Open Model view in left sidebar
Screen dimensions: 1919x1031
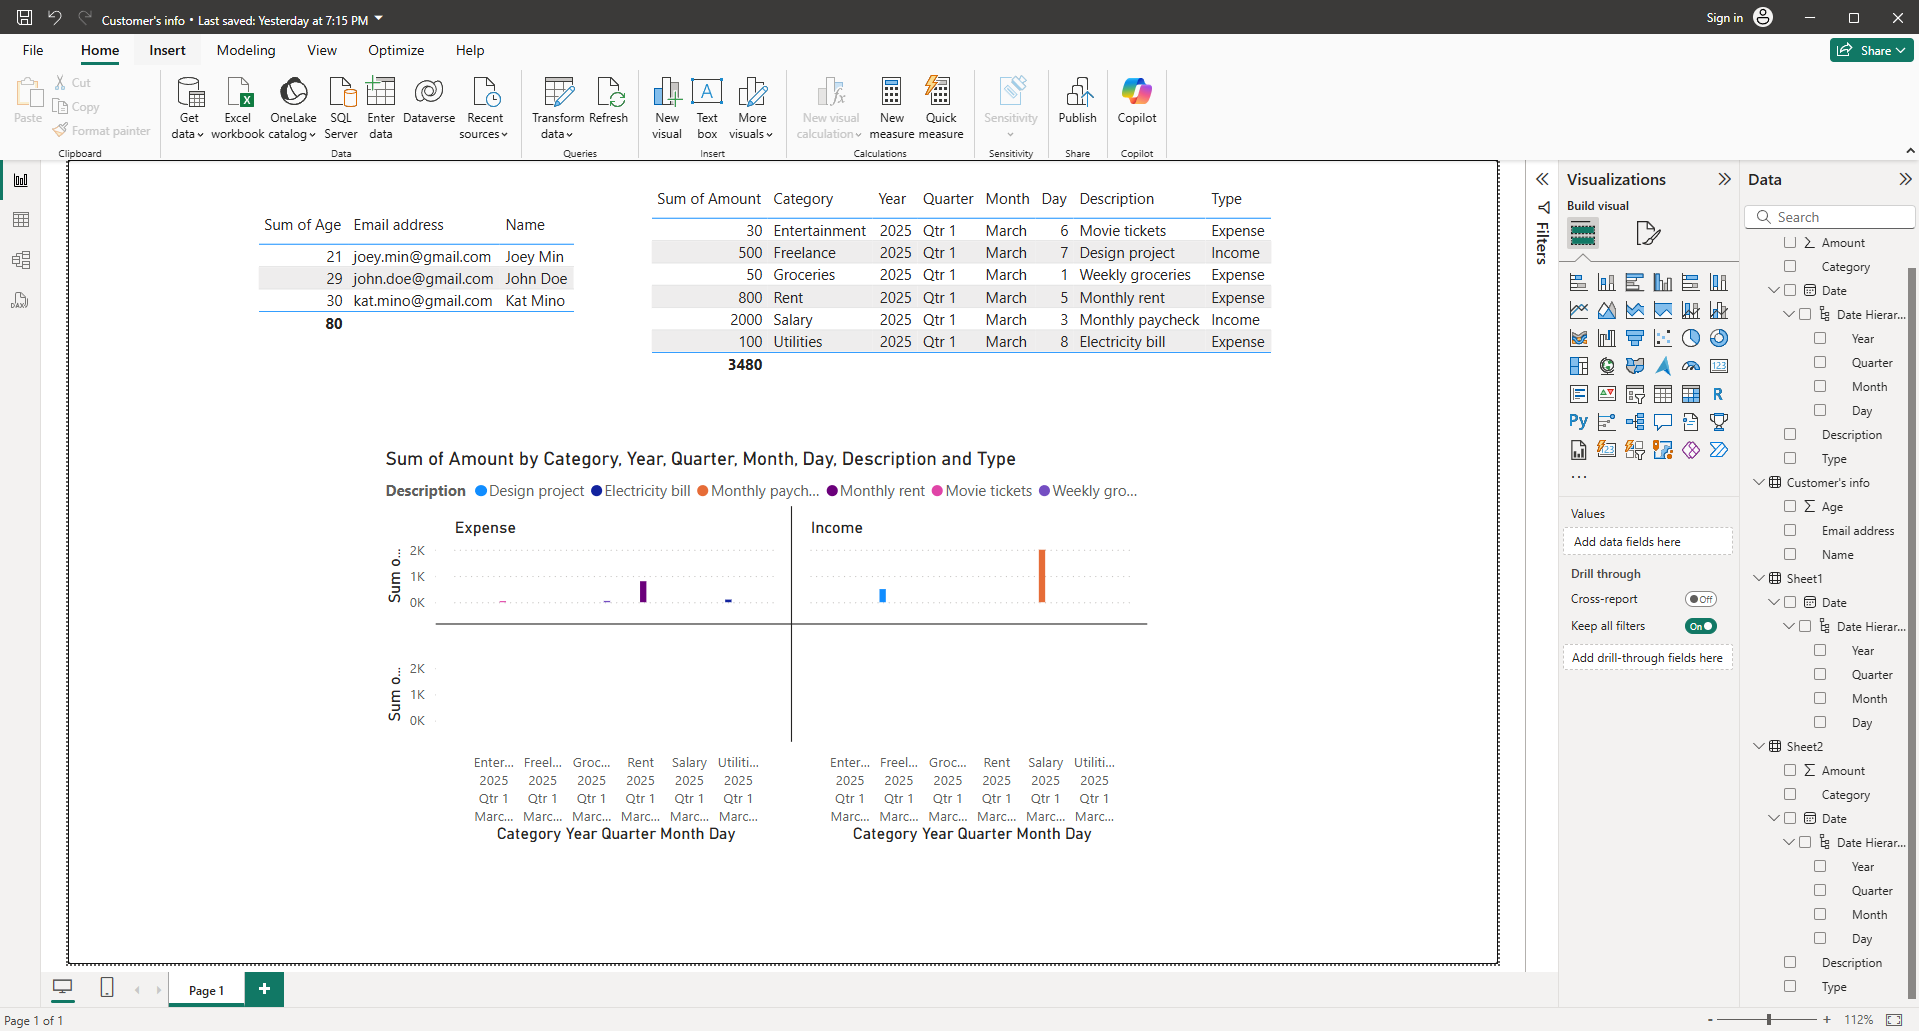21,260
